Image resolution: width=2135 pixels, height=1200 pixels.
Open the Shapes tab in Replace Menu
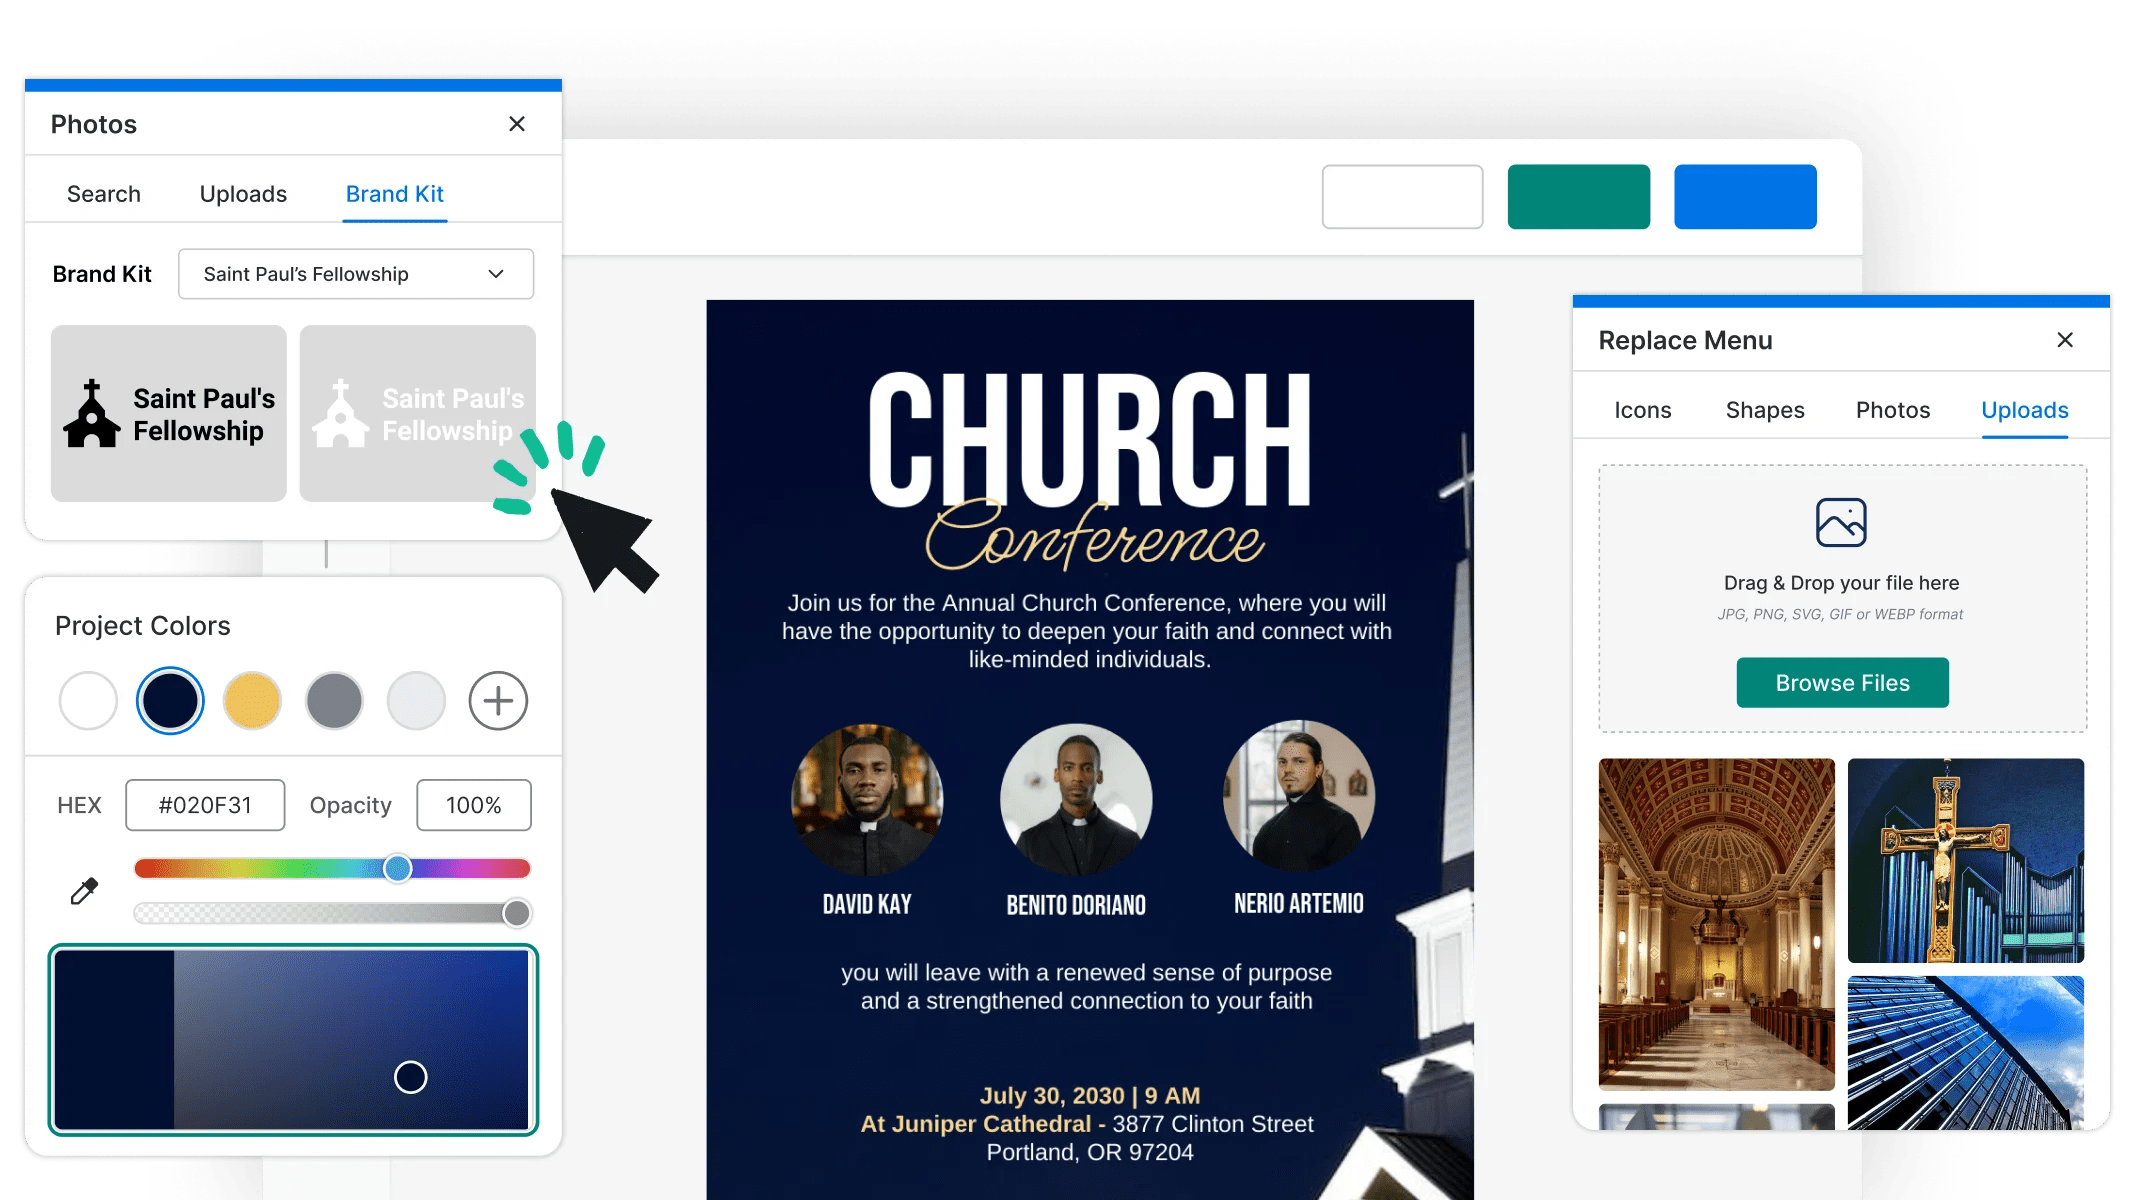click(1764, 410)
